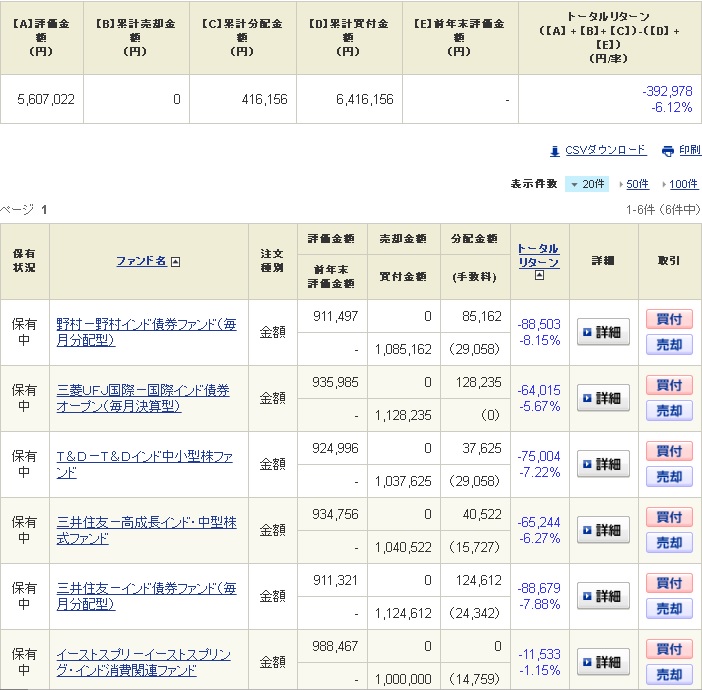Click sort icon beside ファンド名 header
This screenshot has width=702, height=690.
click(176, 262)
